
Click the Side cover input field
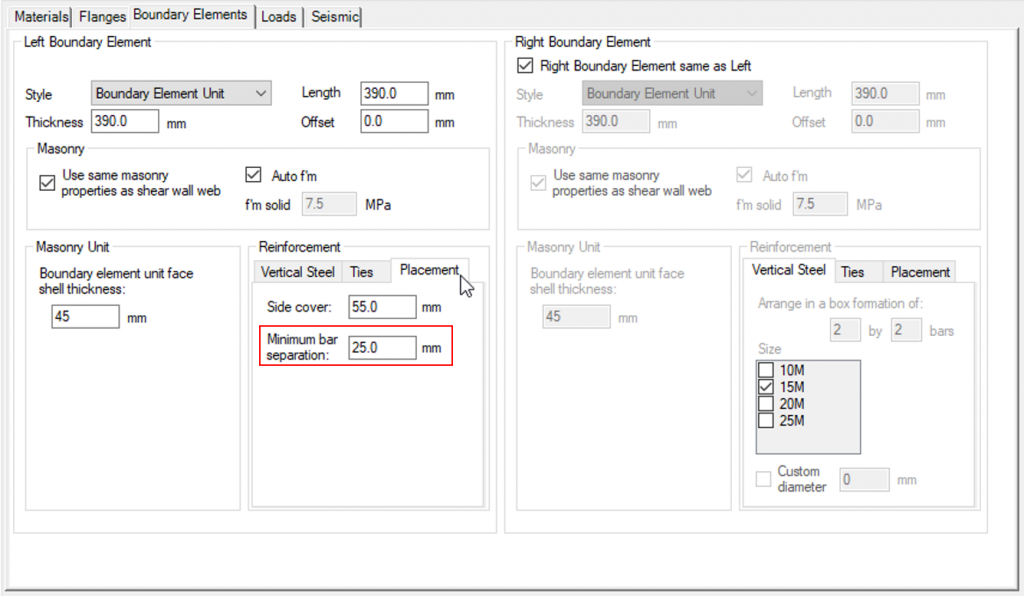(x=382, y=307)
